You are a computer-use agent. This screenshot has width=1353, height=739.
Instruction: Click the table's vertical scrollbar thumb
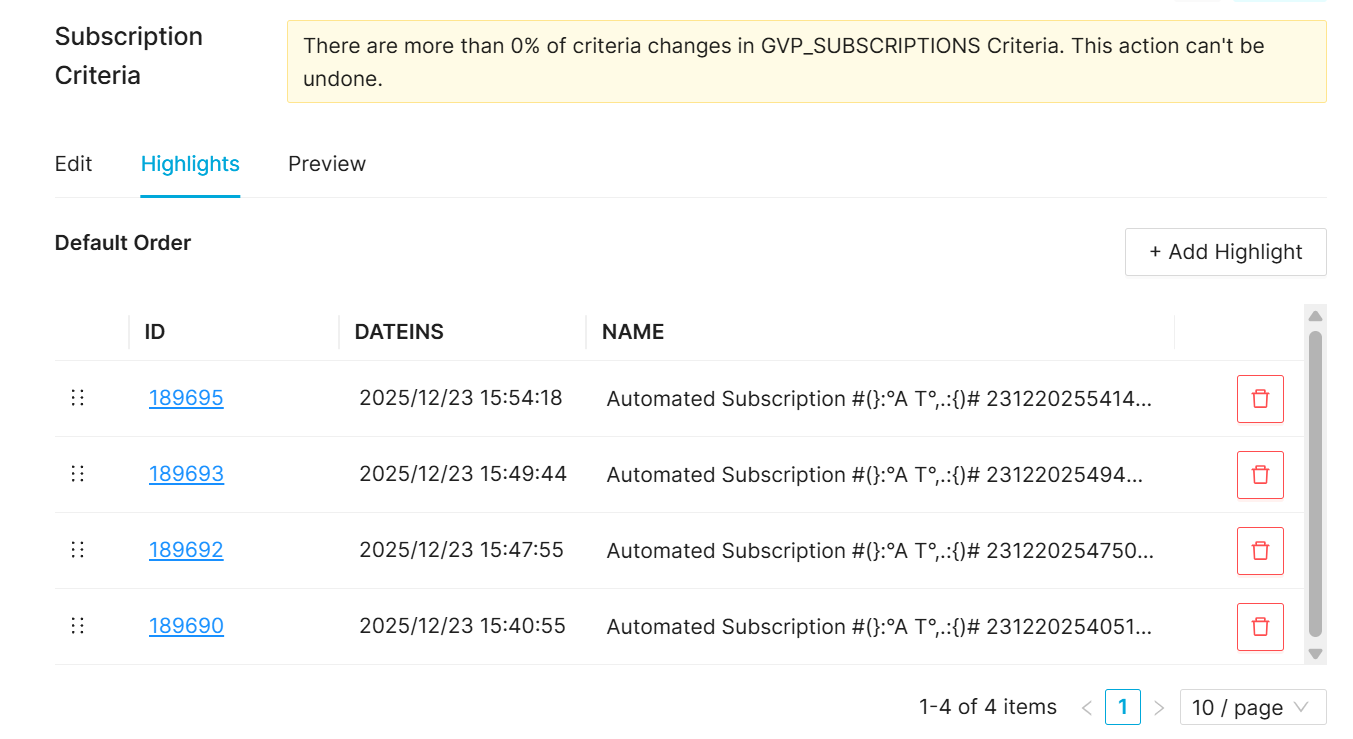point(1315,483)
